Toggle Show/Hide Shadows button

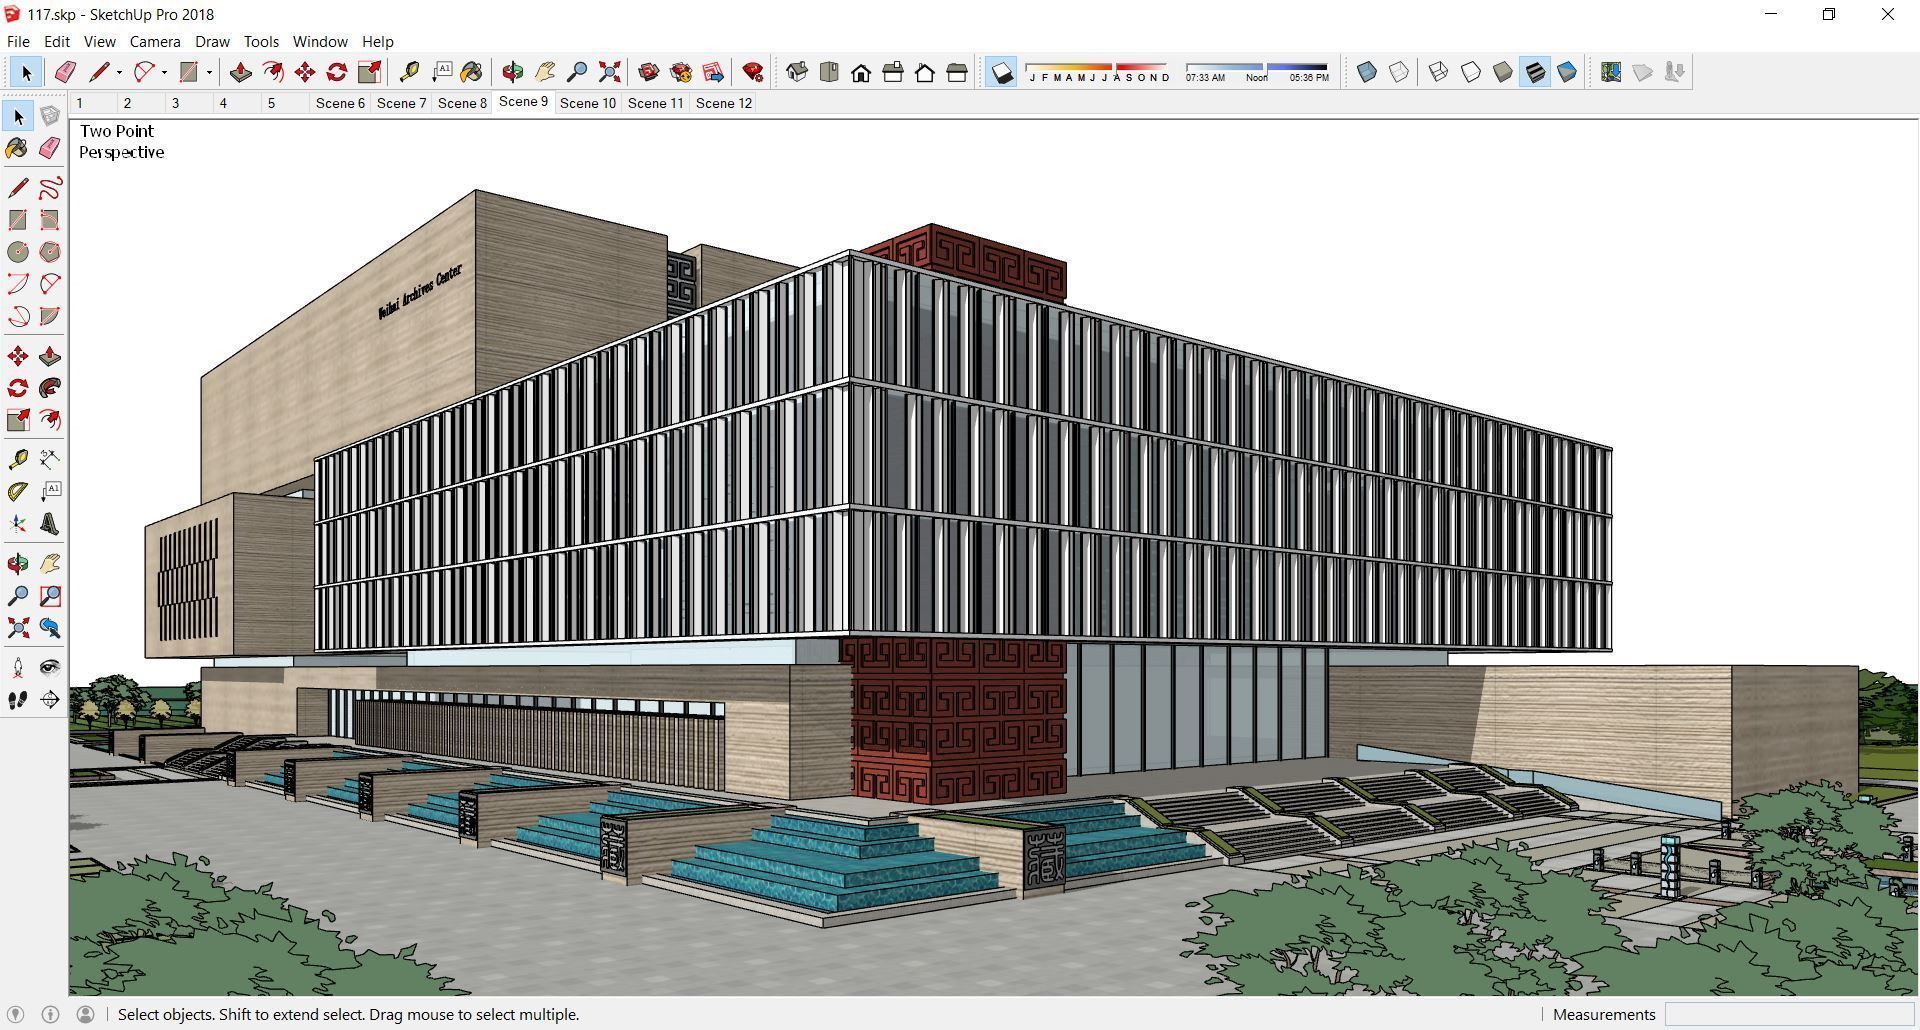point(1001,72)
